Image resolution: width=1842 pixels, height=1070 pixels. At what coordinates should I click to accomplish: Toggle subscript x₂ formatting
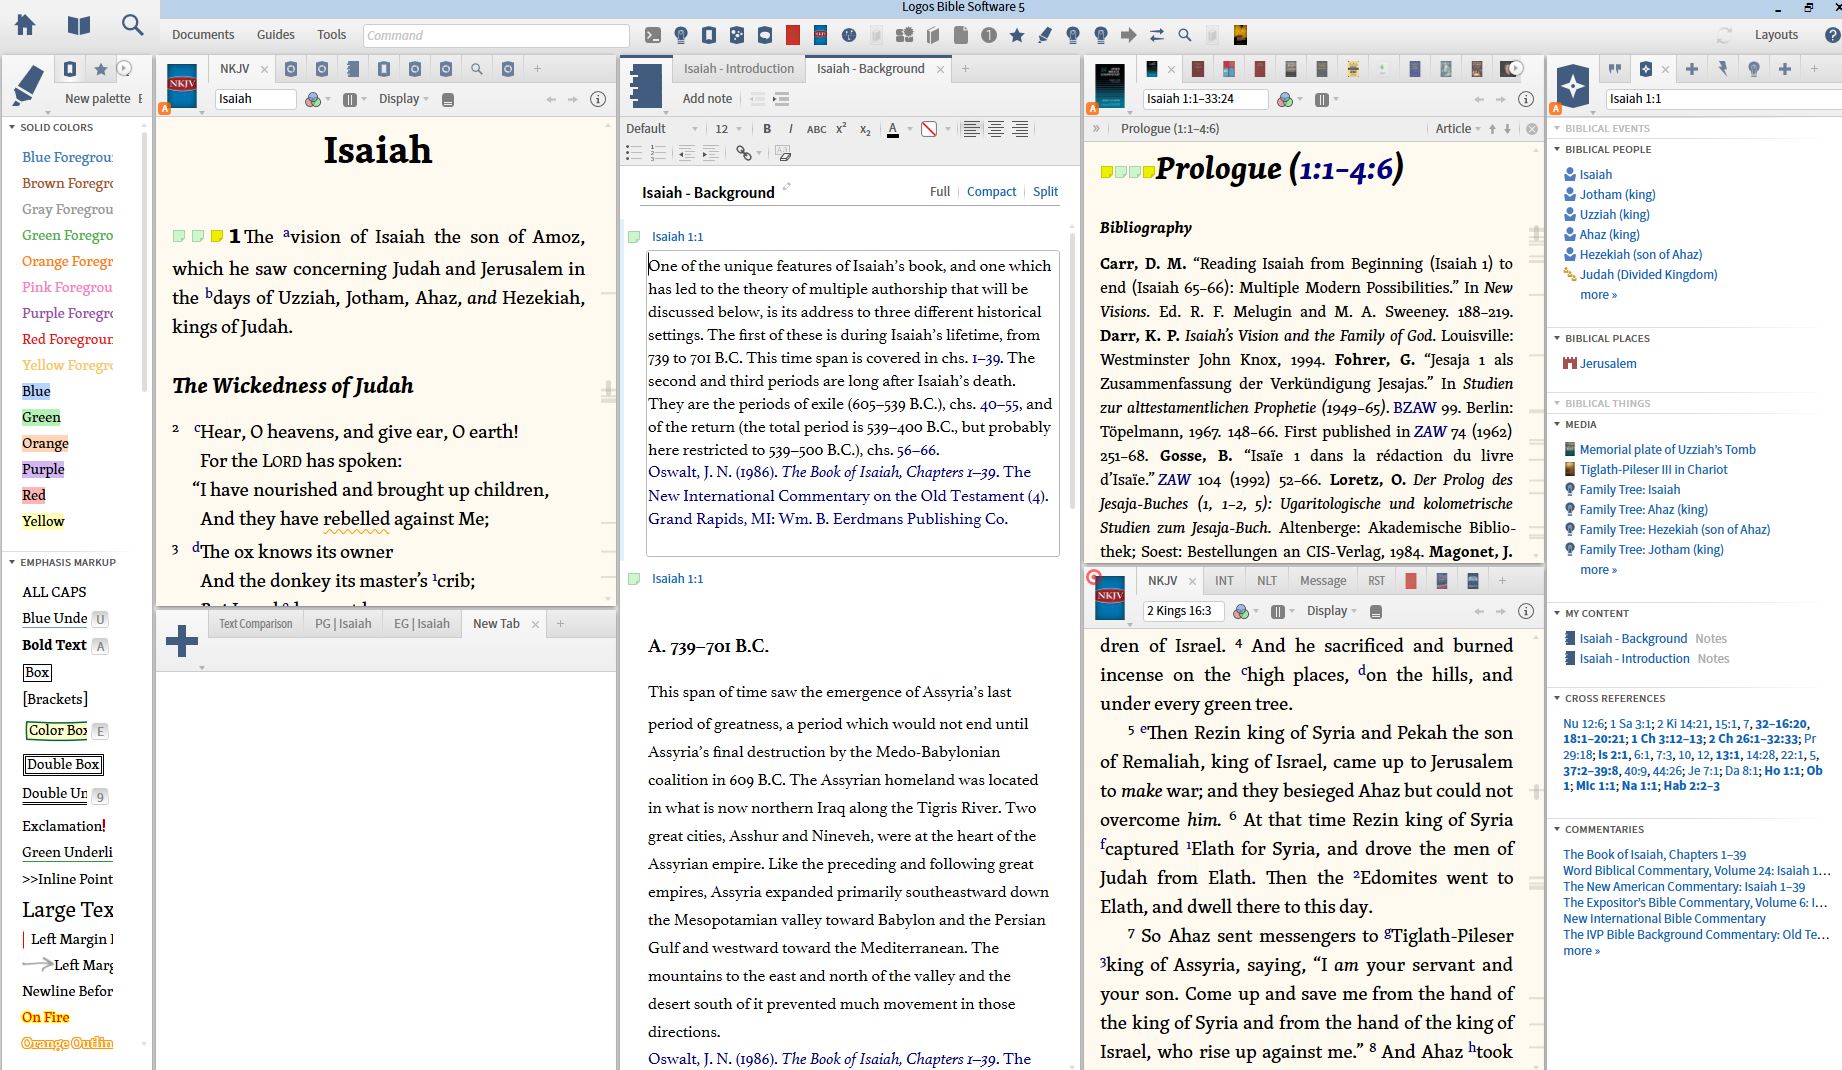[x=865, y=129]
